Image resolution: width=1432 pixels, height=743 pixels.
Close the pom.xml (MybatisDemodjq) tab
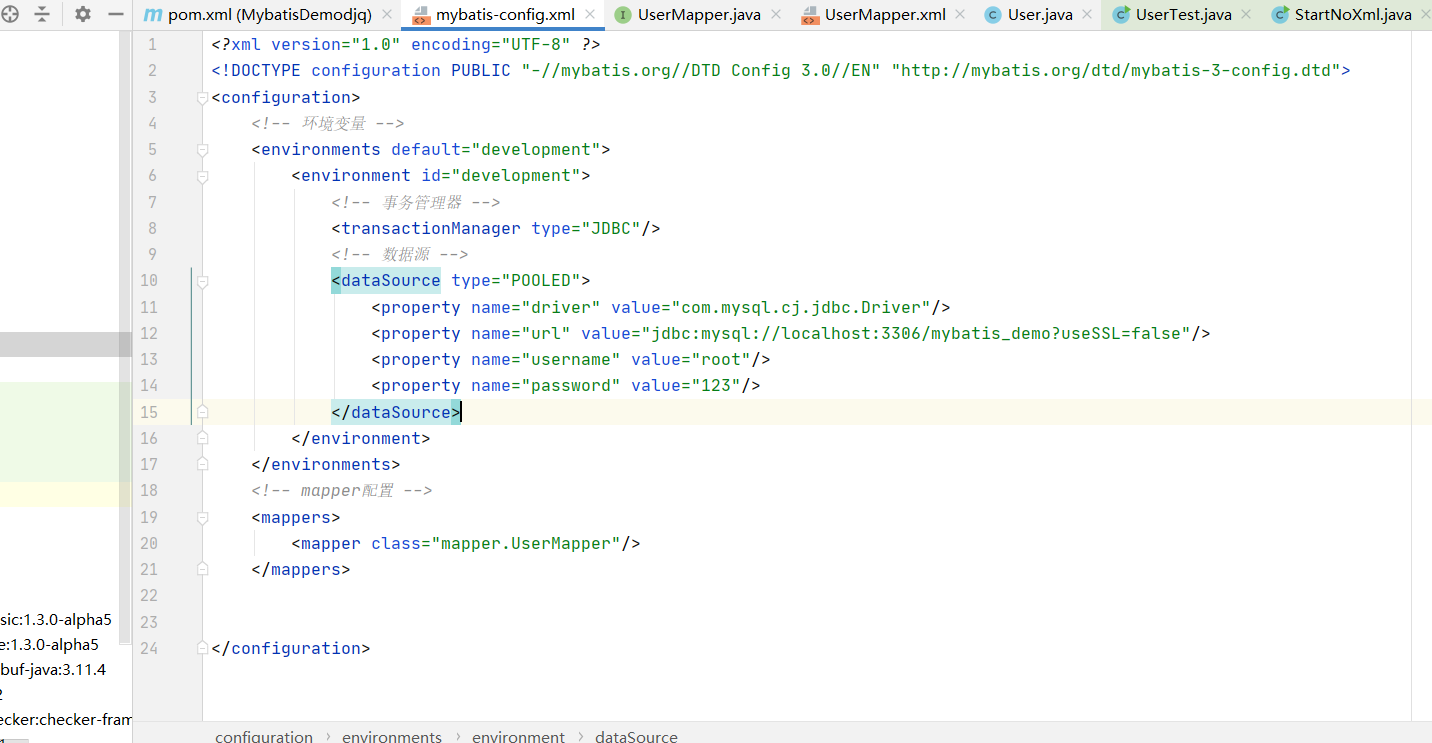tap(387, 15)
